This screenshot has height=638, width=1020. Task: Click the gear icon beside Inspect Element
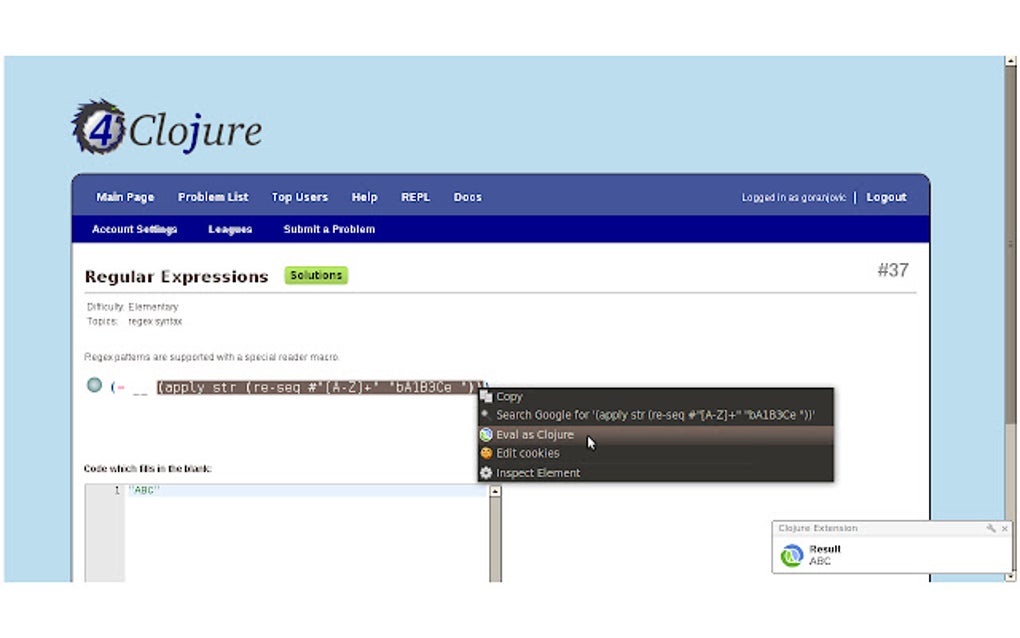tap(486, 472)
